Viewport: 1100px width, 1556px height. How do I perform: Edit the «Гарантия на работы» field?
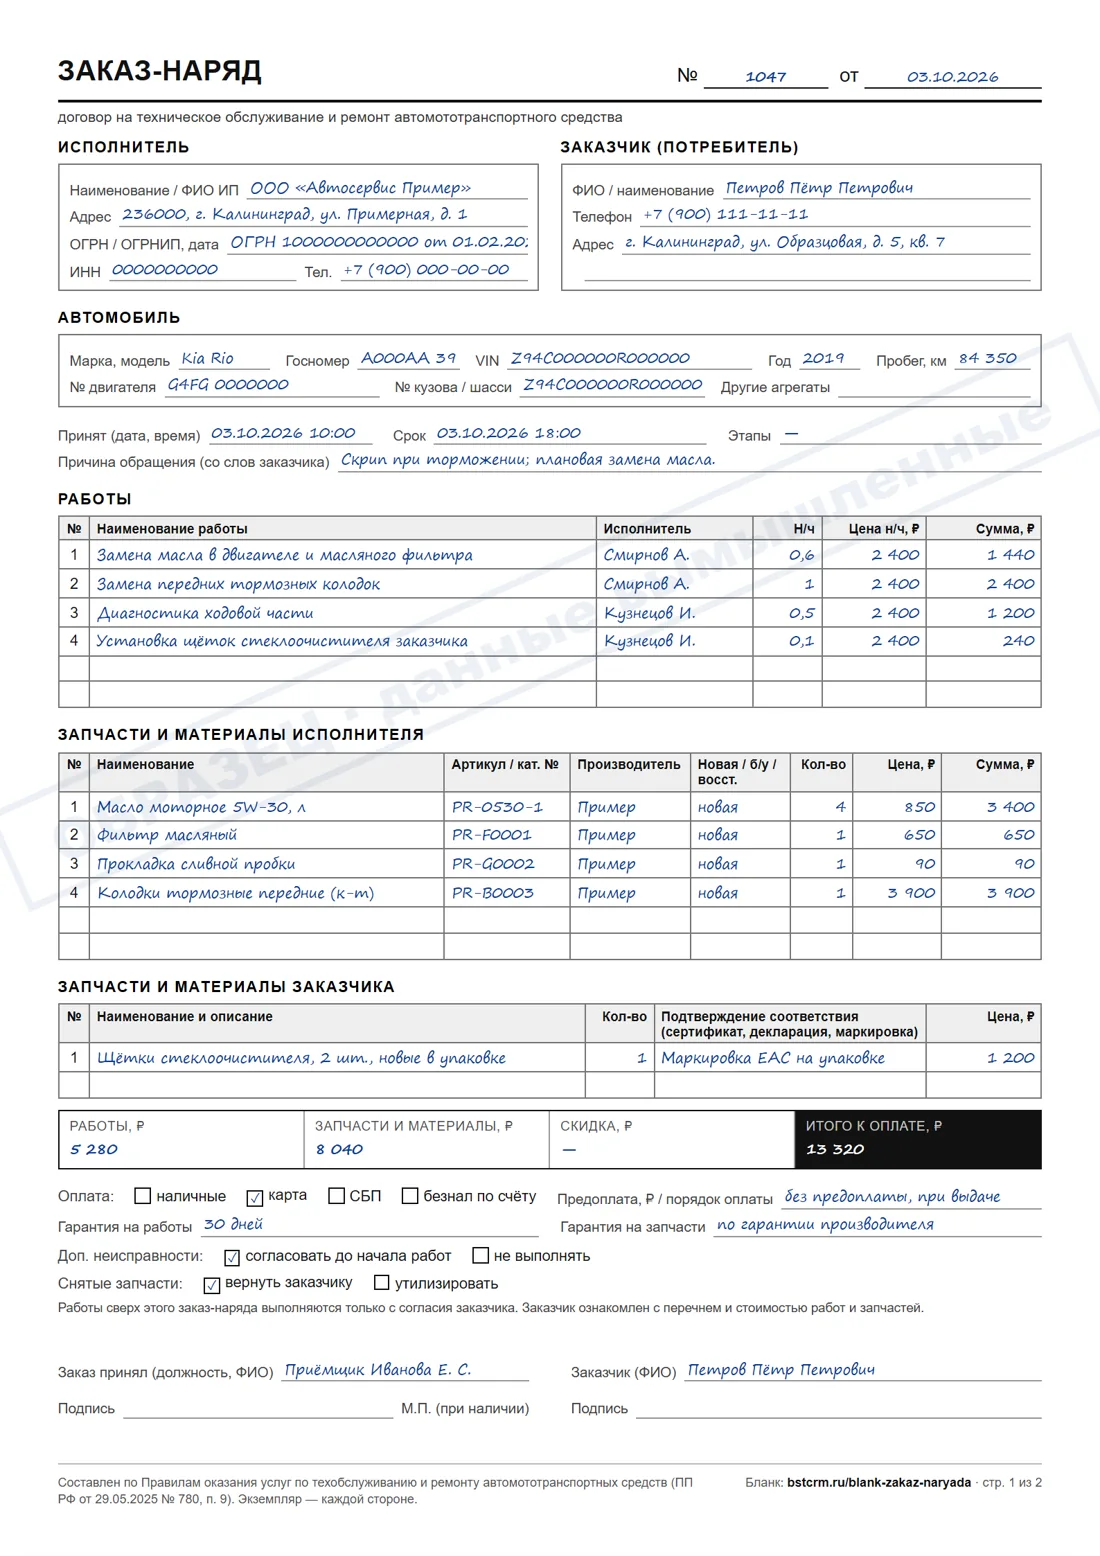tap(369, 1225)
